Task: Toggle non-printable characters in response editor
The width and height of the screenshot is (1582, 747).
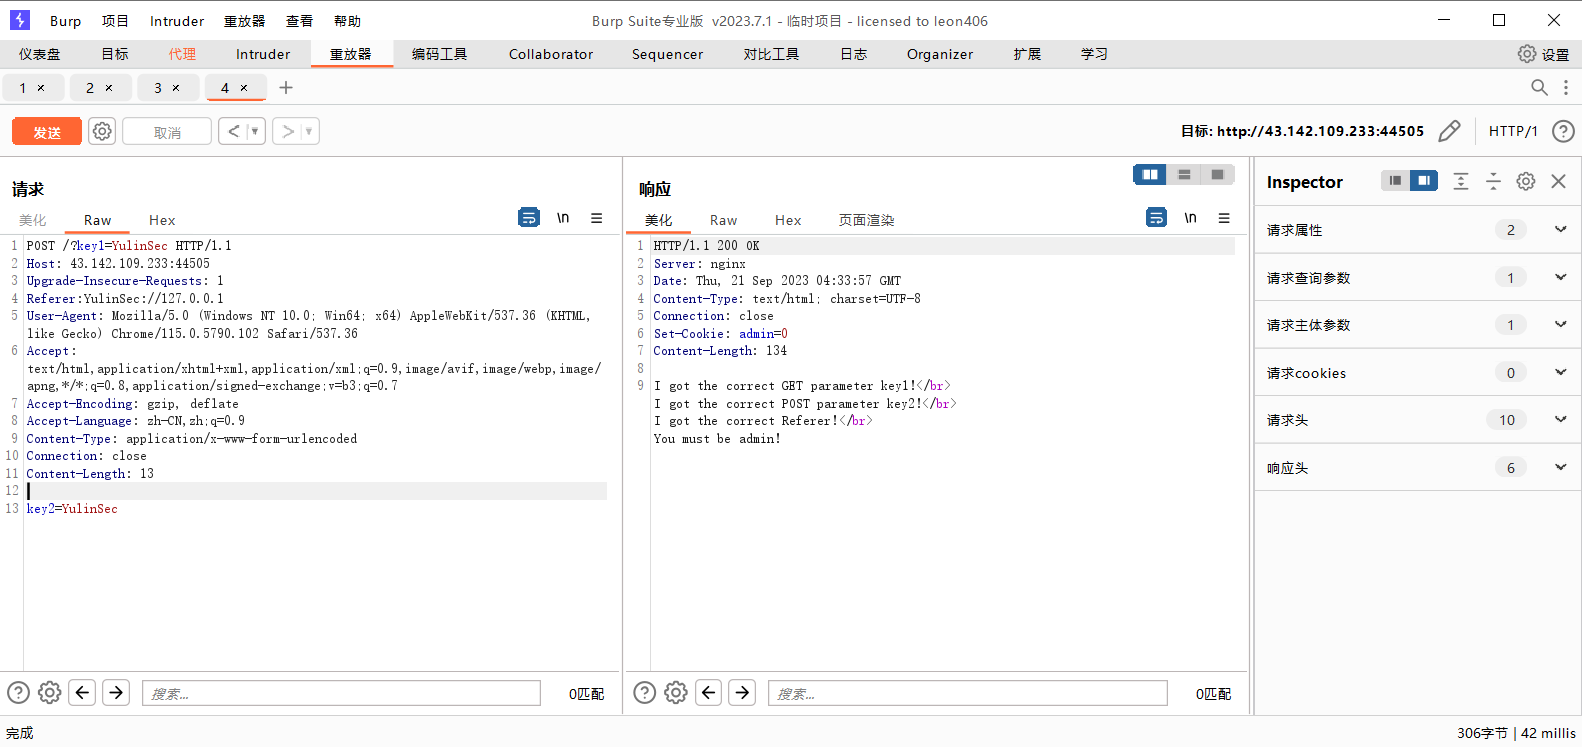Action: click(1190, 217)
